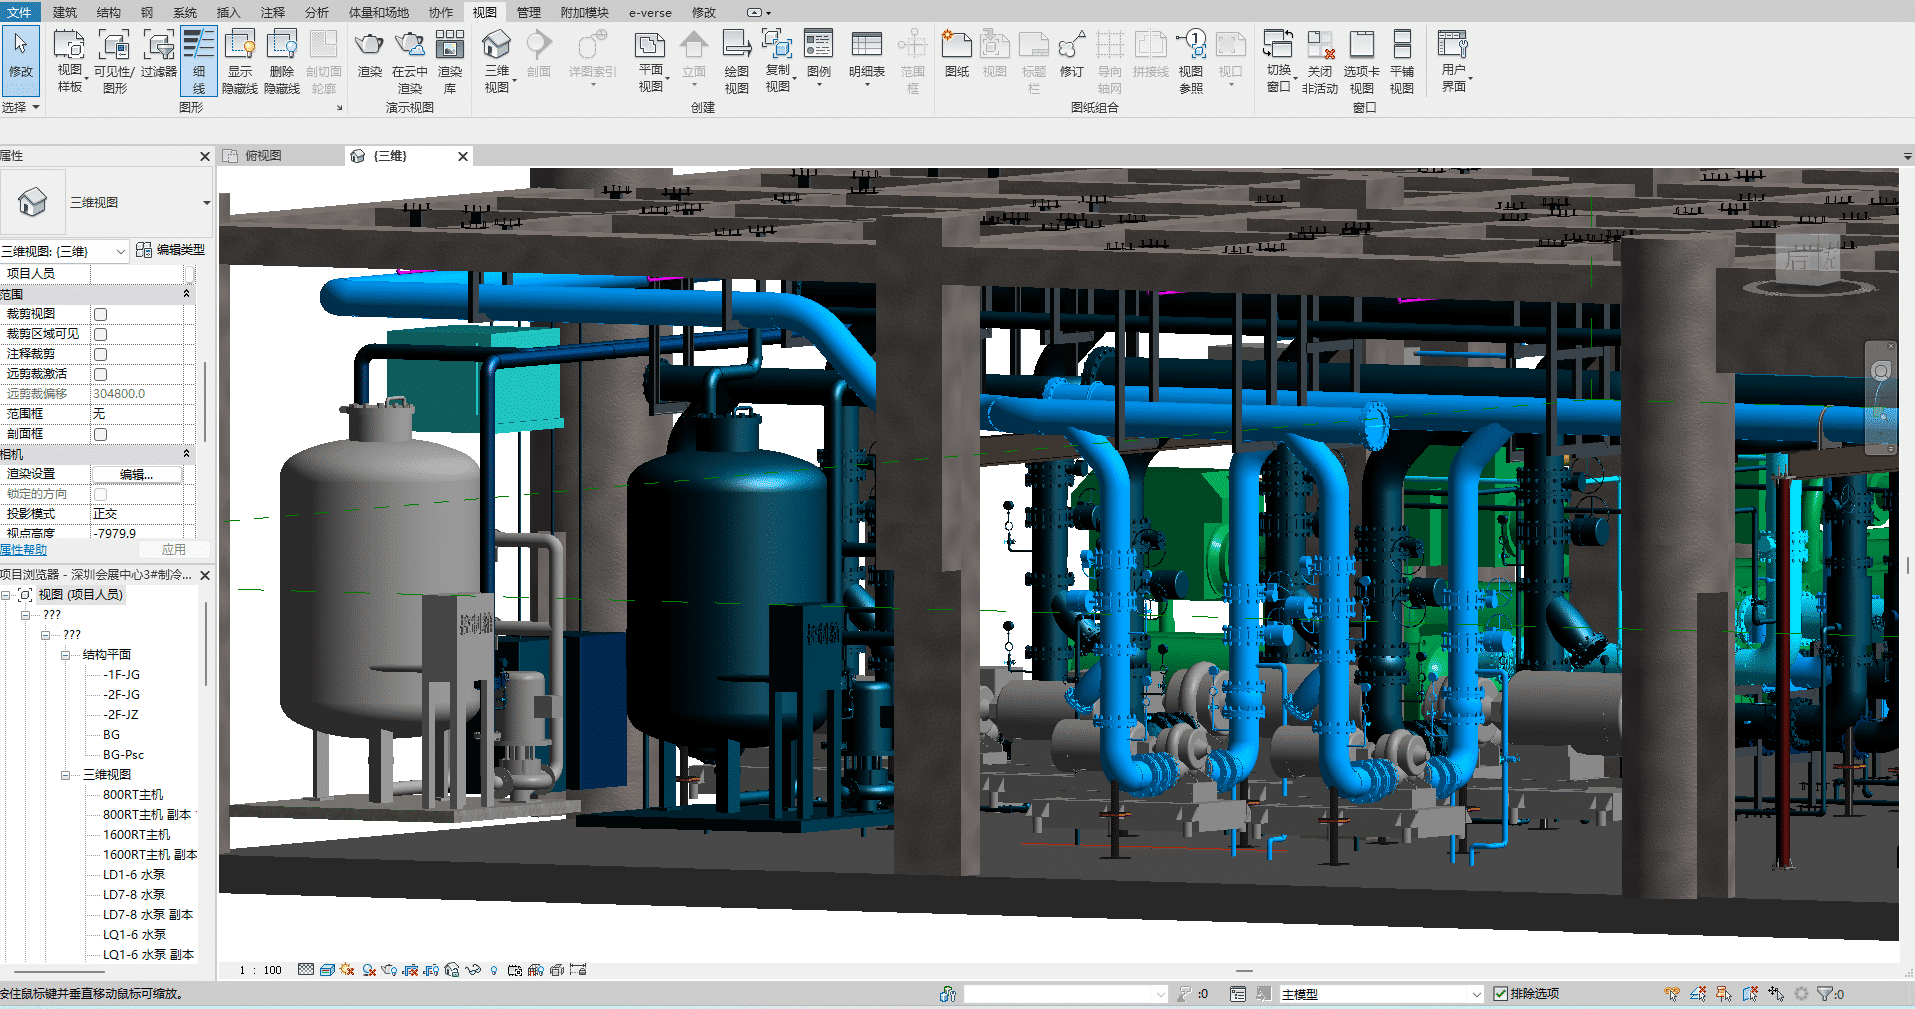The height and width of the screenshot is (1009, 1915).
Task: Toggle 细线 thin lines mode
Action: pyautogui.click(x=198, y=60)
